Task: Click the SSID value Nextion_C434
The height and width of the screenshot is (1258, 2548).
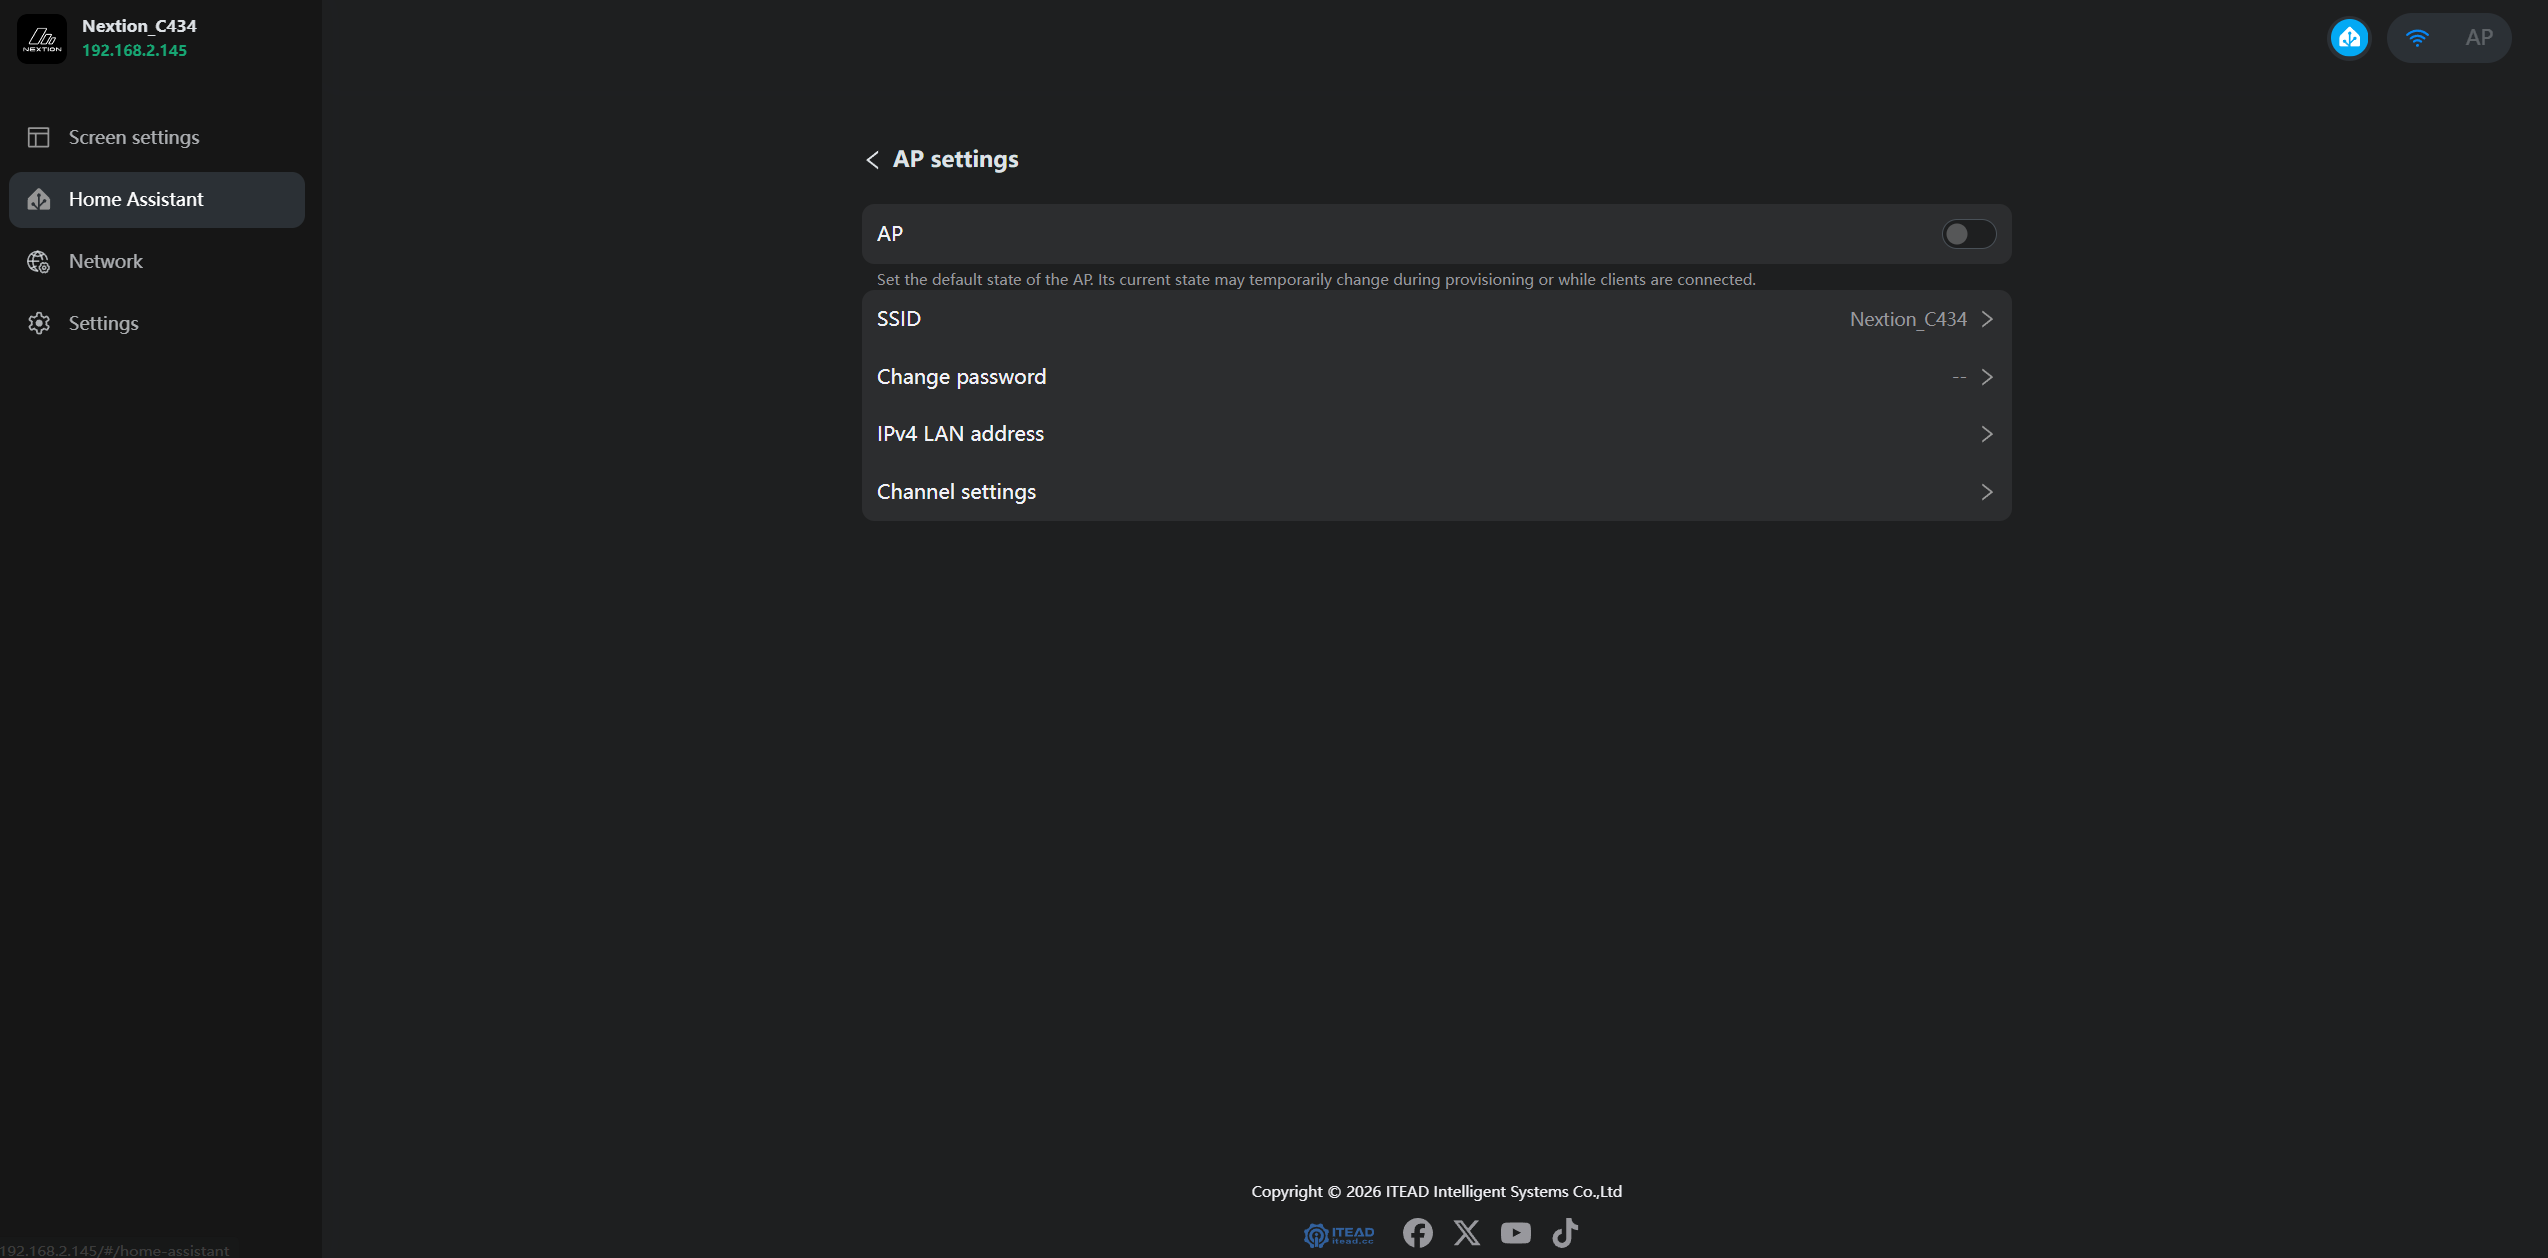Action: 1908,319
